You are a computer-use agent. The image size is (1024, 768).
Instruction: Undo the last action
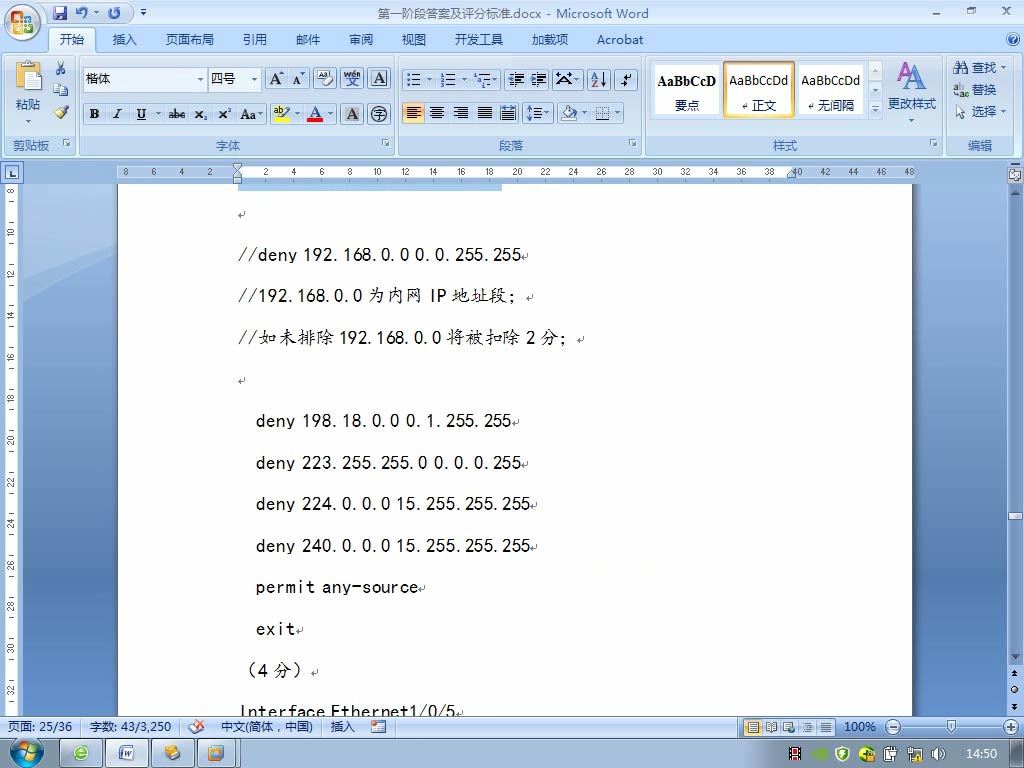(x=82, y=13)
